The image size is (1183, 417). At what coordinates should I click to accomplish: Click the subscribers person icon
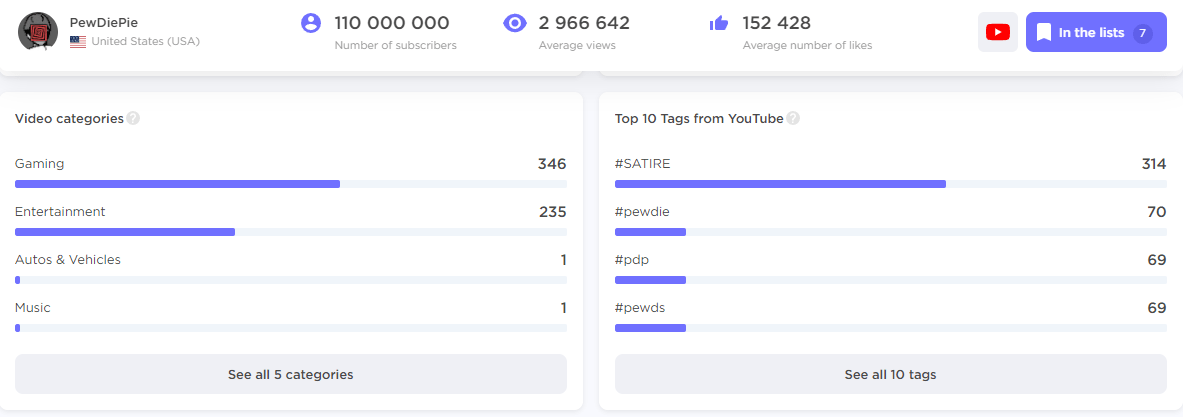coord(311,23)
